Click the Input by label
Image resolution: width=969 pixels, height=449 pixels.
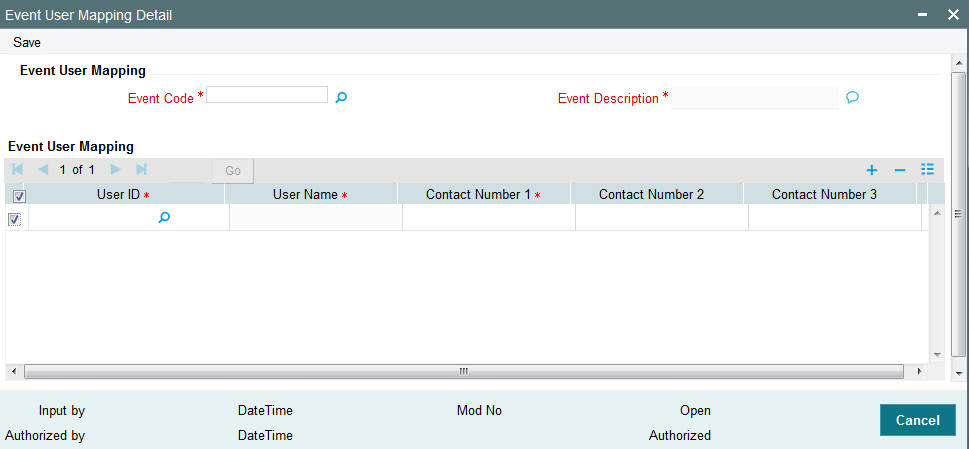coord(62,411)
